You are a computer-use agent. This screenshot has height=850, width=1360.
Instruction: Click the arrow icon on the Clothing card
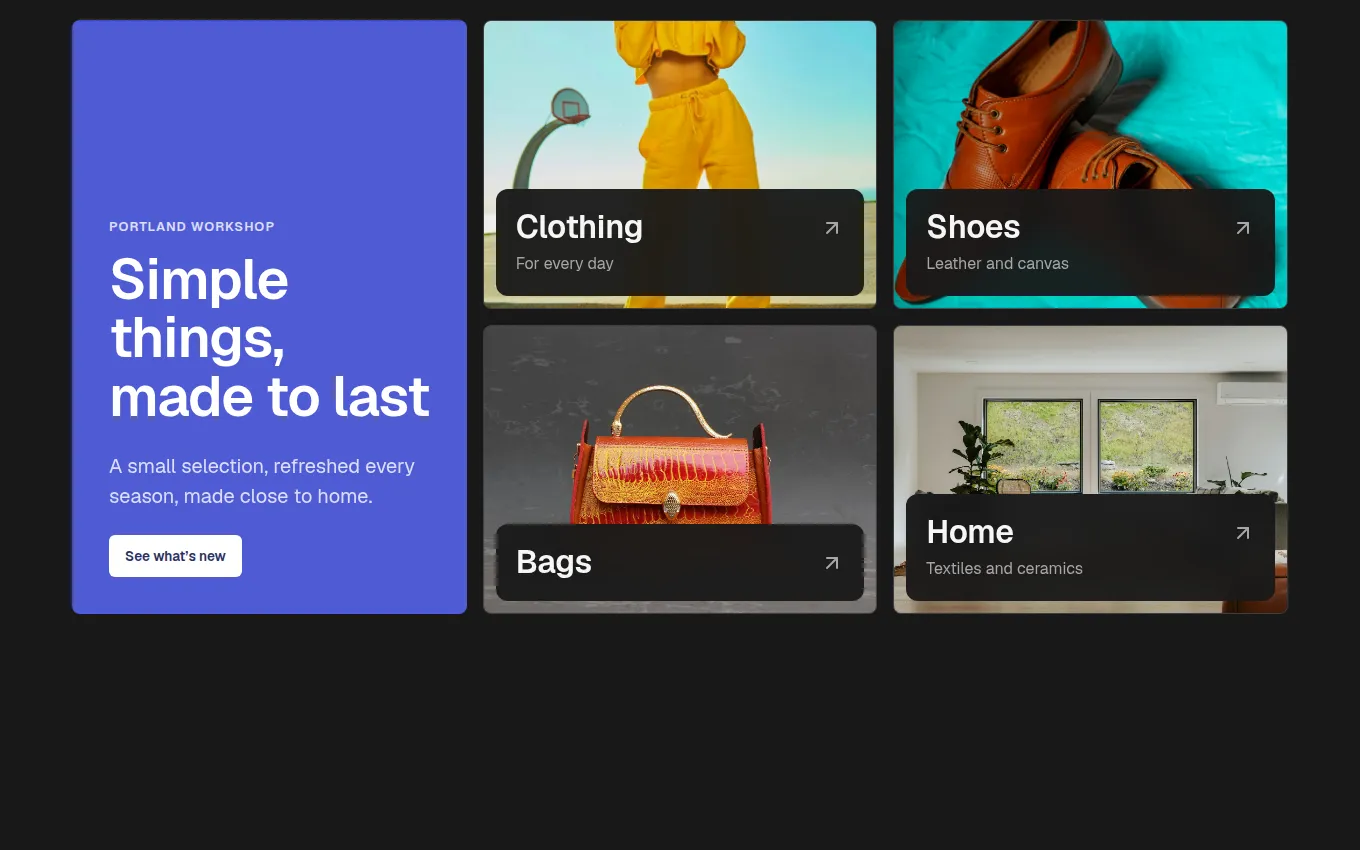831,228
